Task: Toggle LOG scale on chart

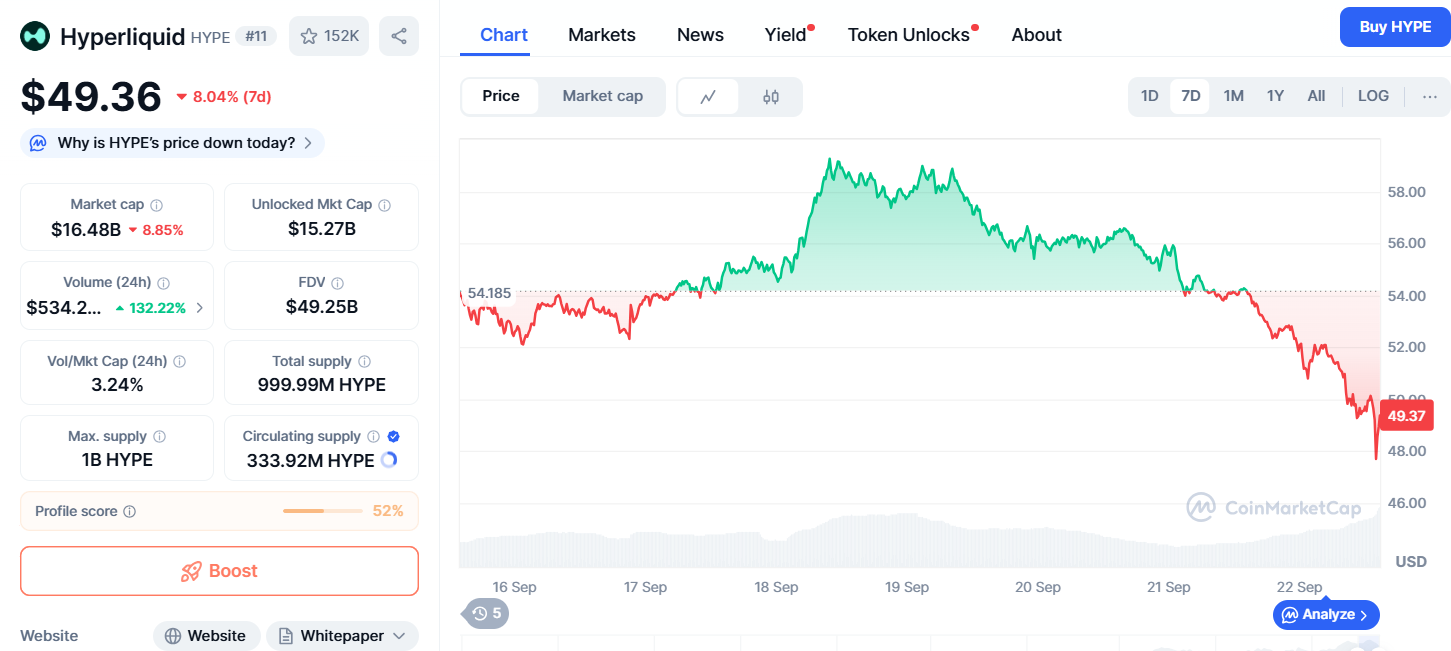Action: point(1373,96)
